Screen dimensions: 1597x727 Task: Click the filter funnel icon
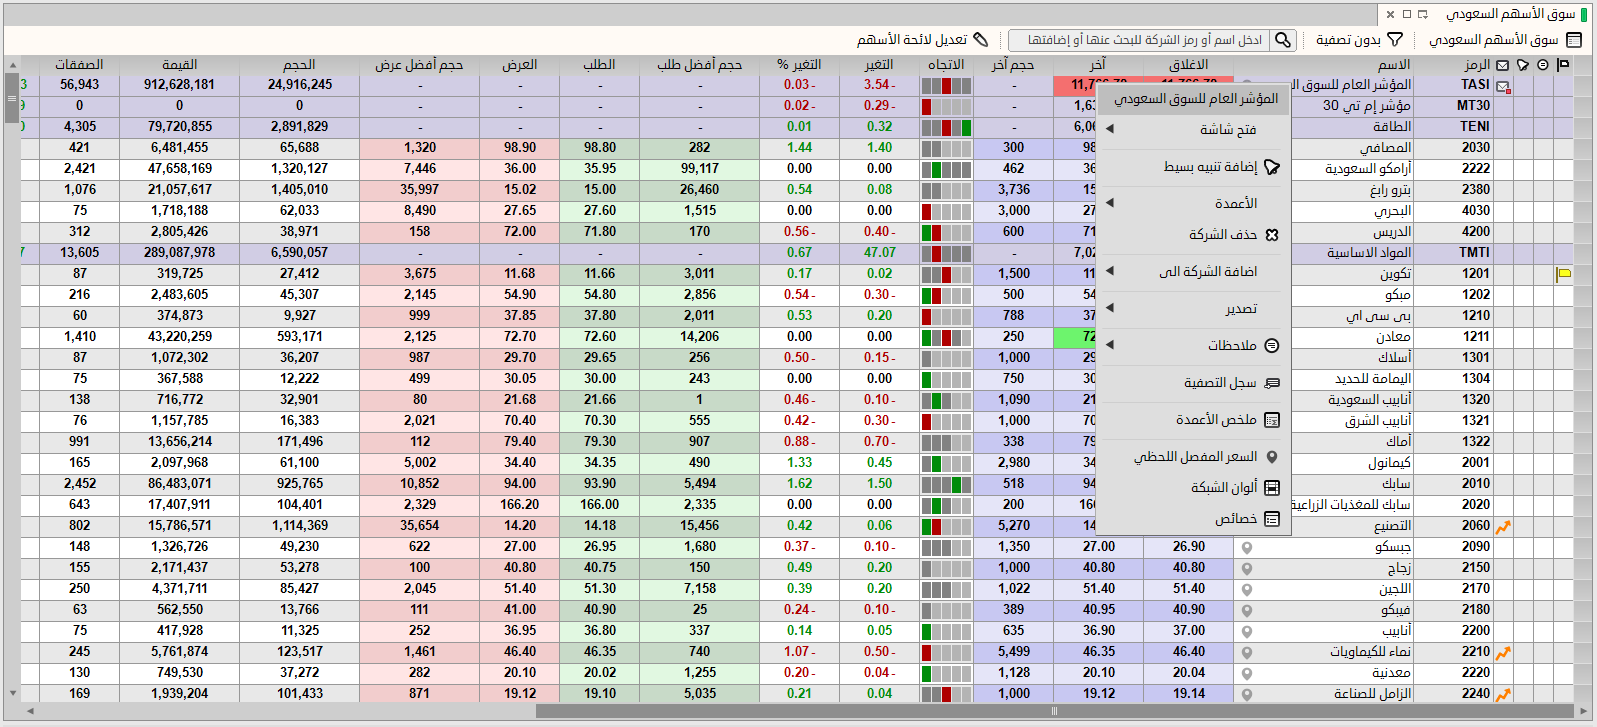coord(1395,40)
